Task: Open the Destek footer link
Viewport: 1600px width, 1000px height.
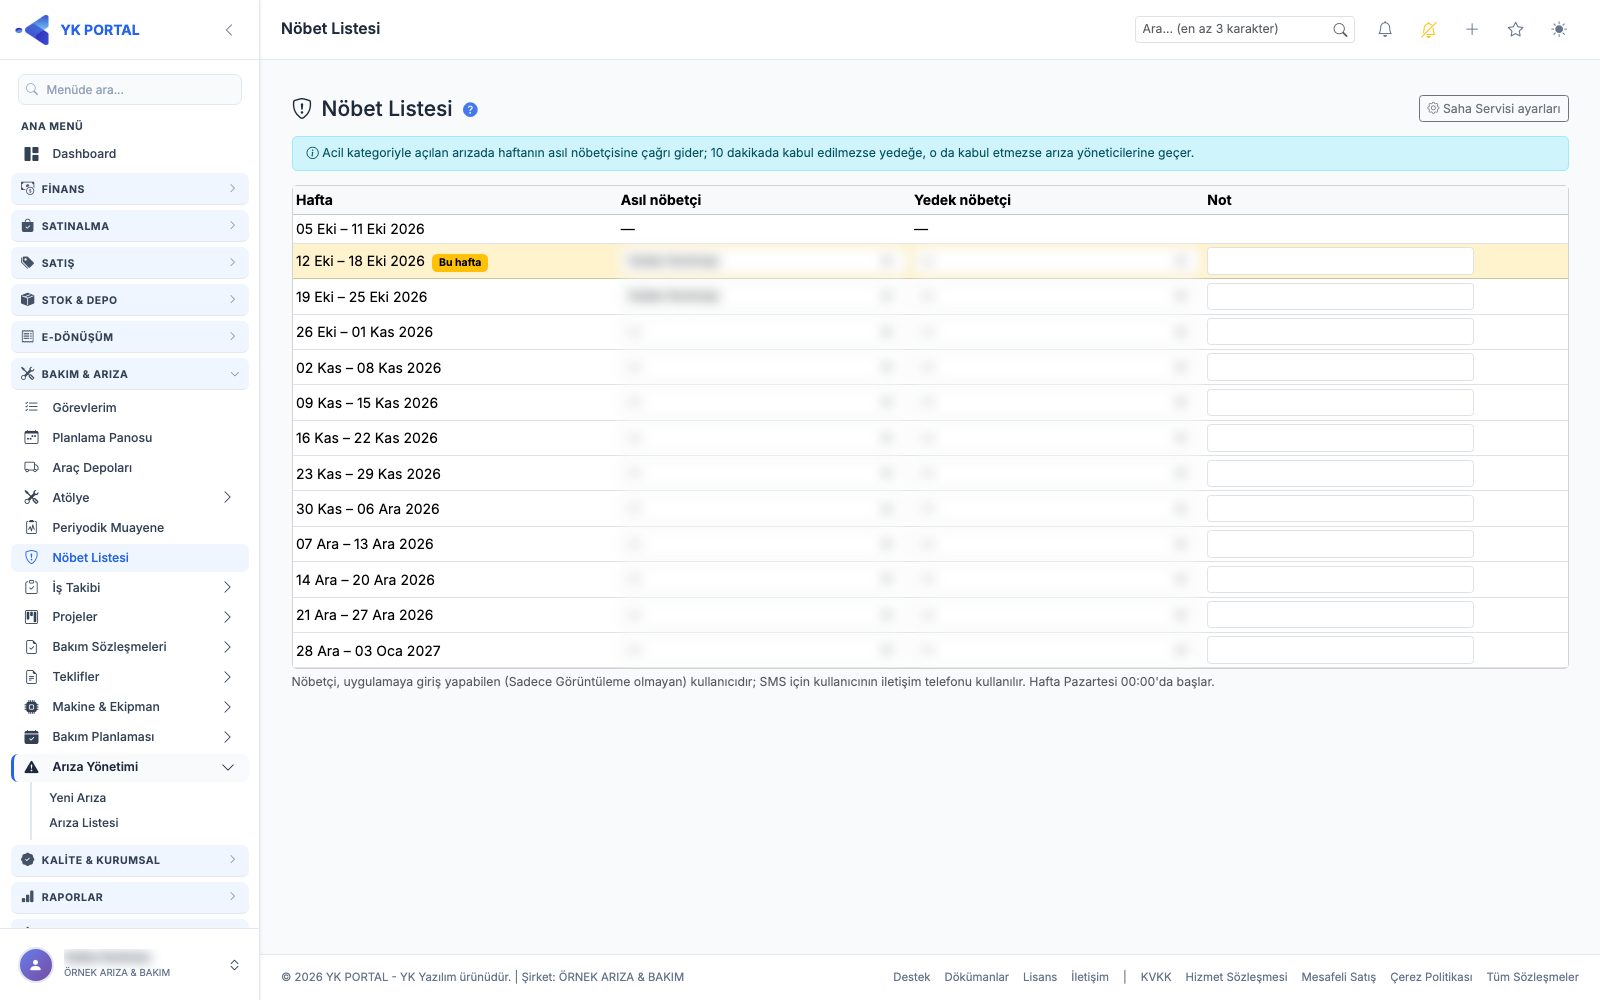Action: pos(911,977)
